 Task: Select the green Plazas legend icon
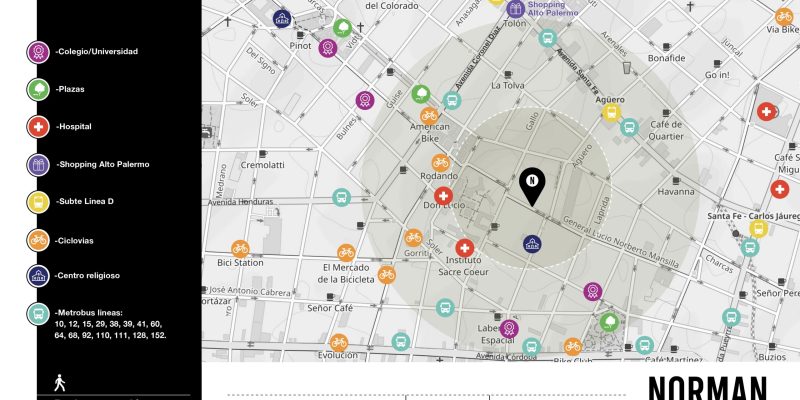(37, 89)
